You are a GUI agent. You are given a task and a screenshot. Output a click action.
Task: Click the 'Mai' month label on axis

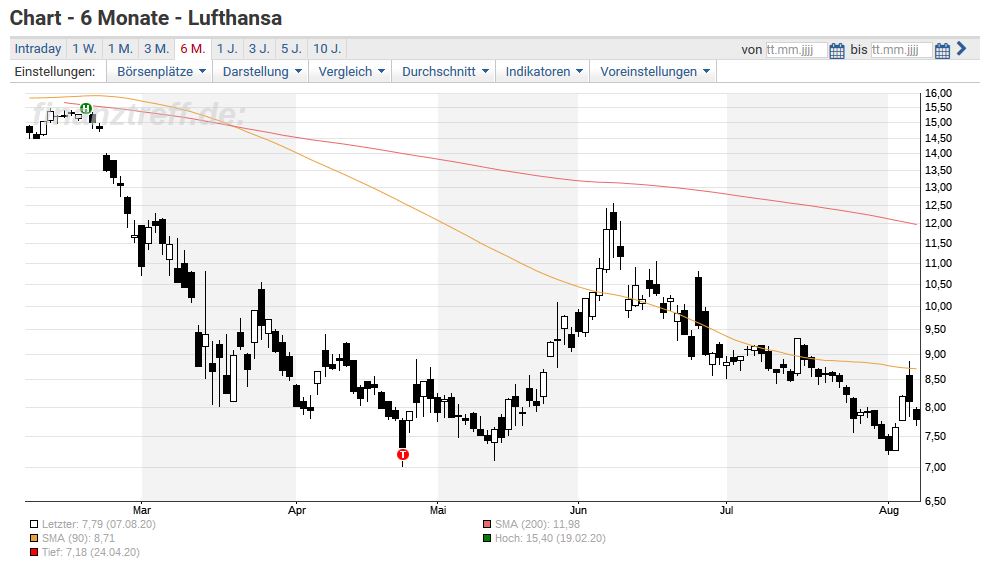pyautogui.click(x=437, y=510)
